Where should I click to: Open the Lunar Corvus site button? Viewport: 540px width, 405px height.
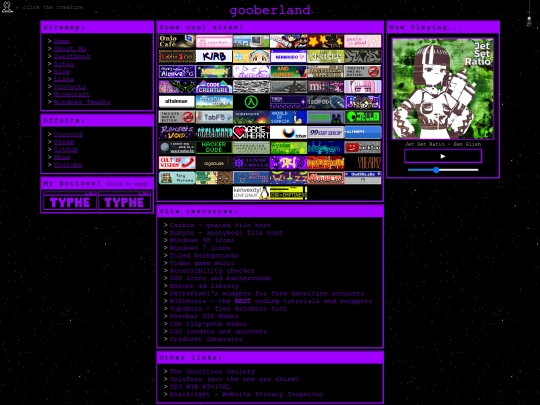pyautogui.click(x=251, y=163)
